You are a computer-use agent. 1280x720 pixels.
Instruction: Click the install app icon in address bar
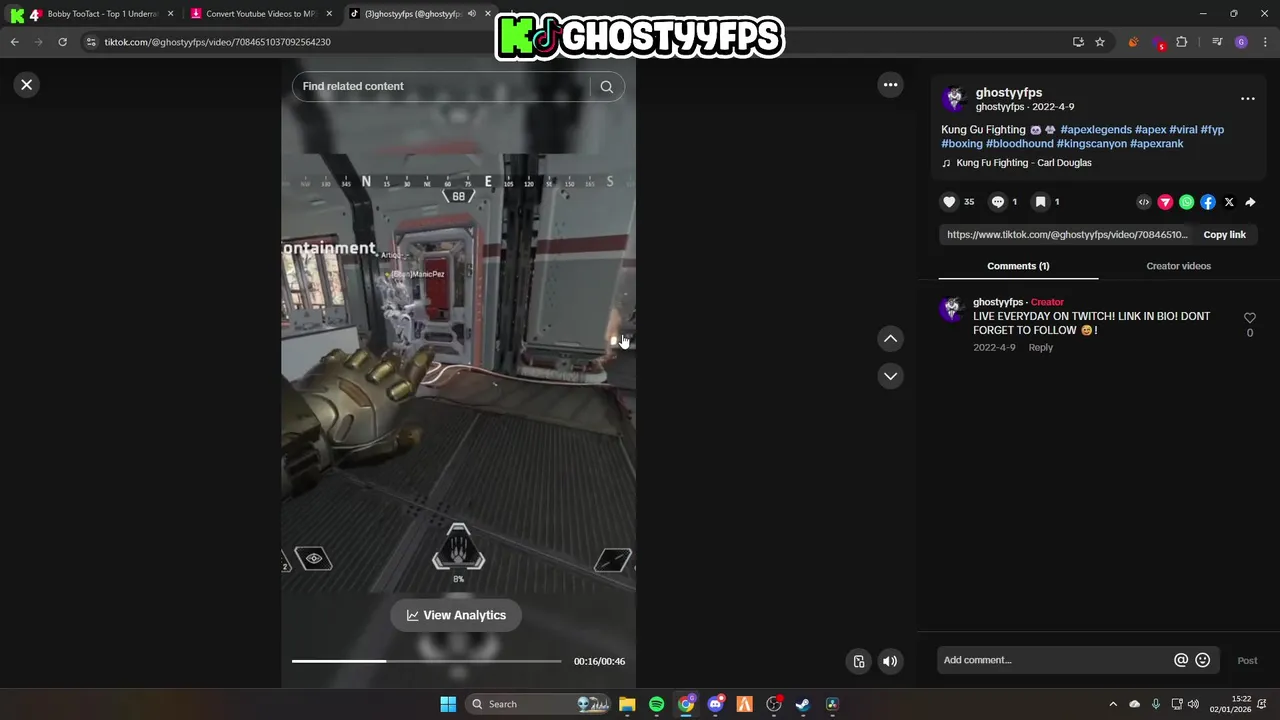1078,42
